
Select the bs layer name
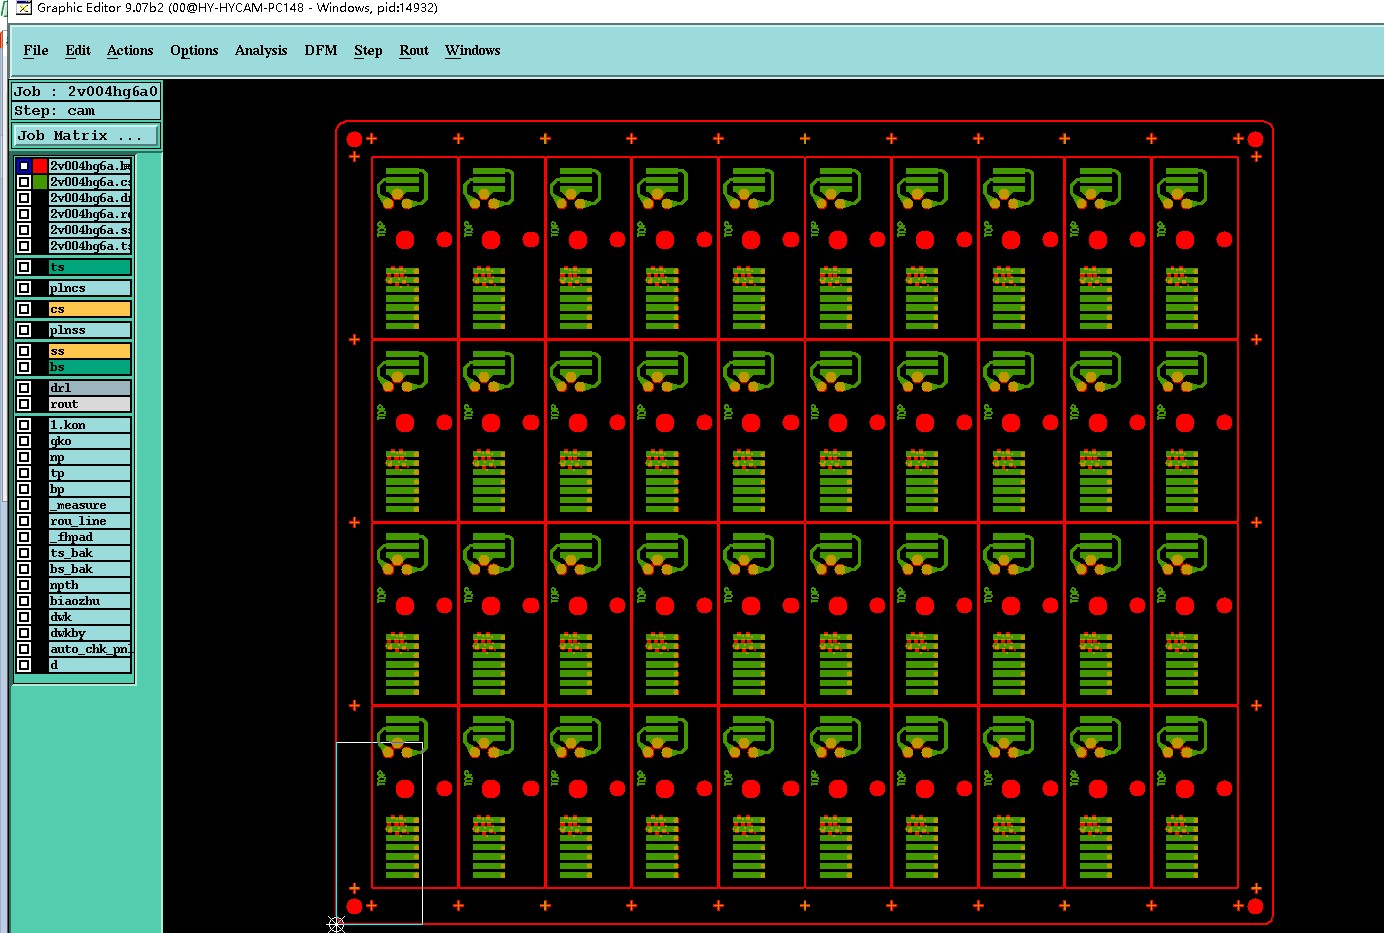pyautogui.click(x=90, y=367)
